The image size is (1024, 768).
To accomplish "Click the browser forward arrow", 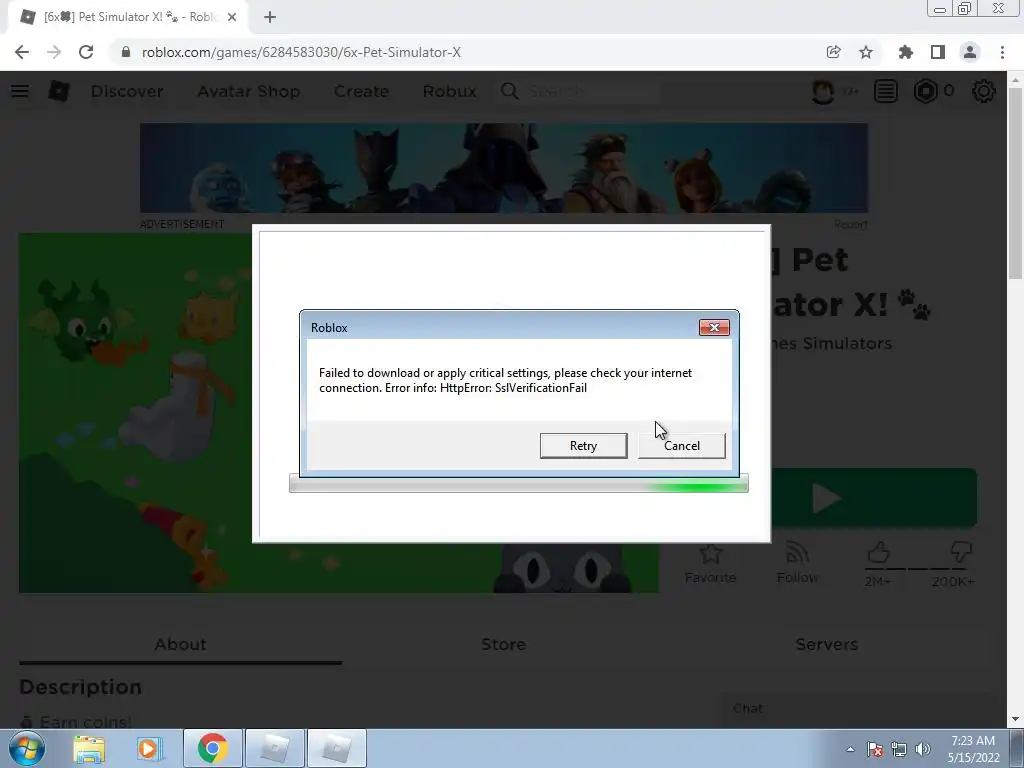I will point(54,52).
